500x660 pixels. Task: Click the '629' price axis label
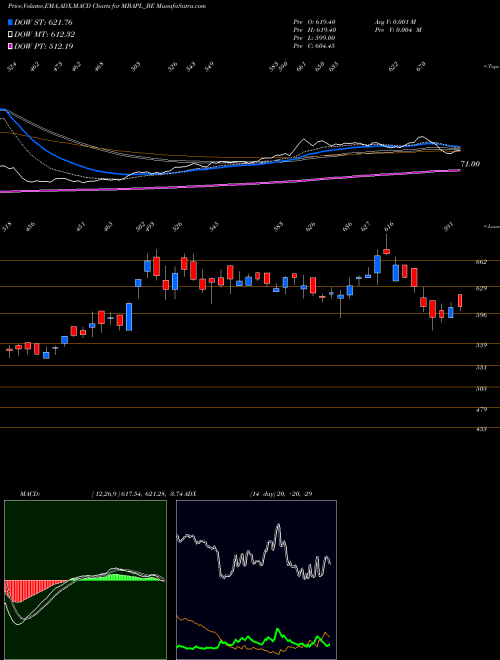click(x=481, y=288)
